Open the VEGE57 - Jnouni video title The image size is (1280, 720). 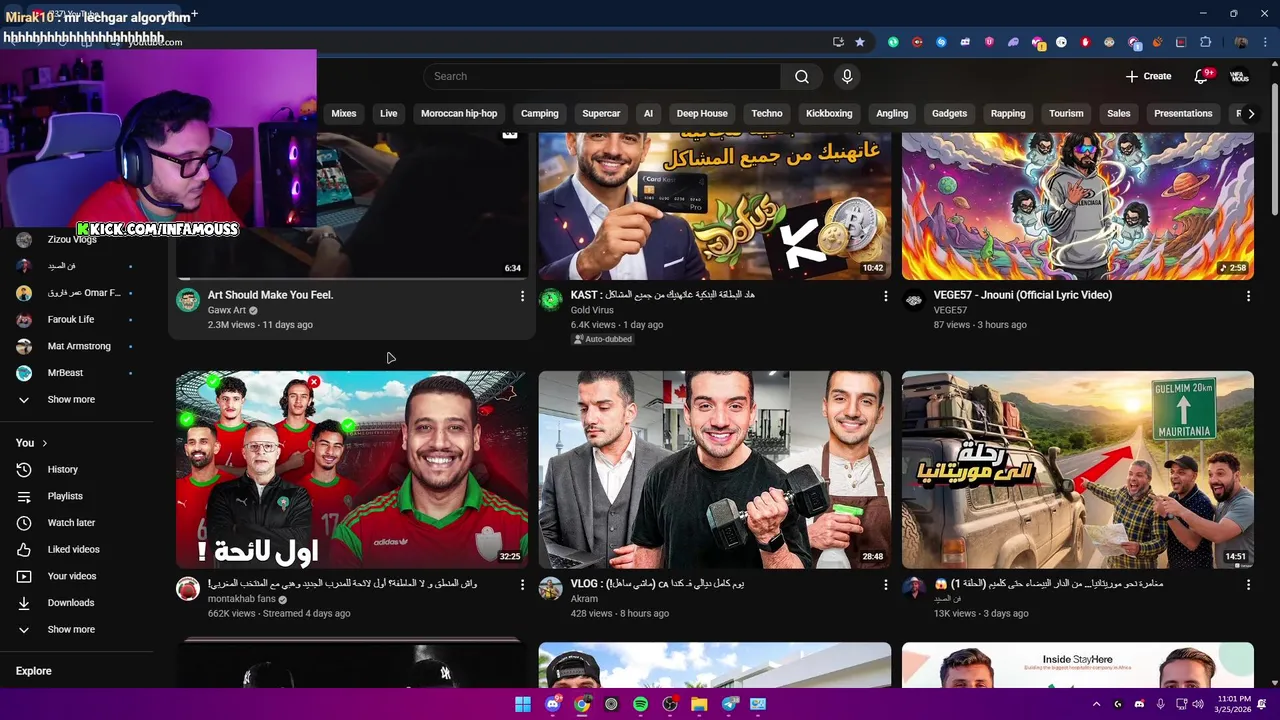(1022, 295)
